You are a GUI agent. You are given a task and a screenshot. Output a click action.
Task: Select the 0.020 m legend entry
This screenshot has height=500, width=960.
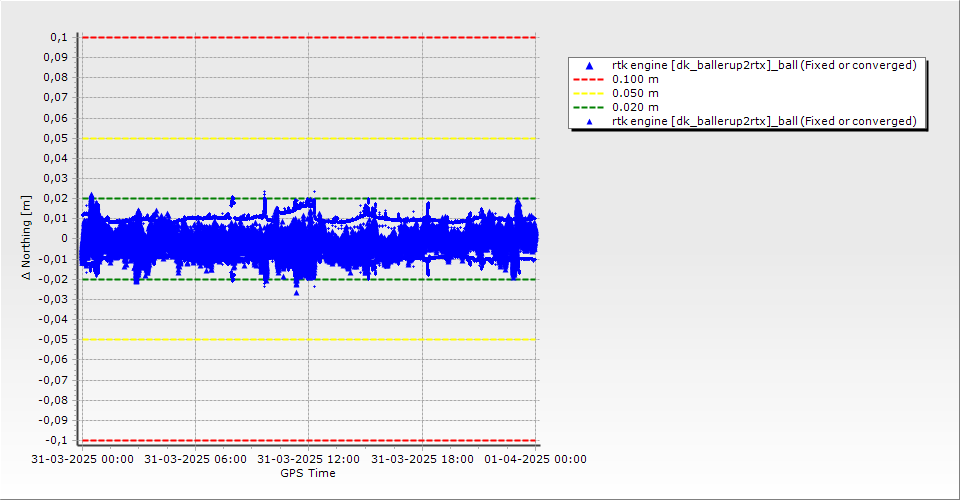pos(636,108)
